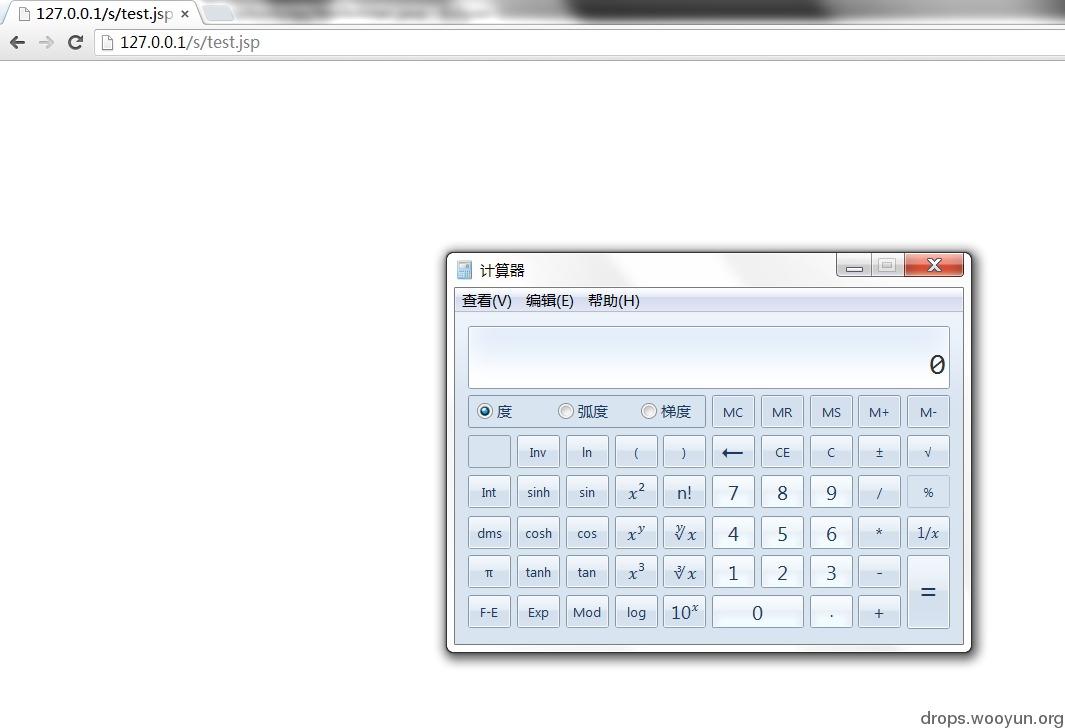This screenshot has width=1065, height=728.
Task: Click the digit 7 button
Action: coord(733,492)
